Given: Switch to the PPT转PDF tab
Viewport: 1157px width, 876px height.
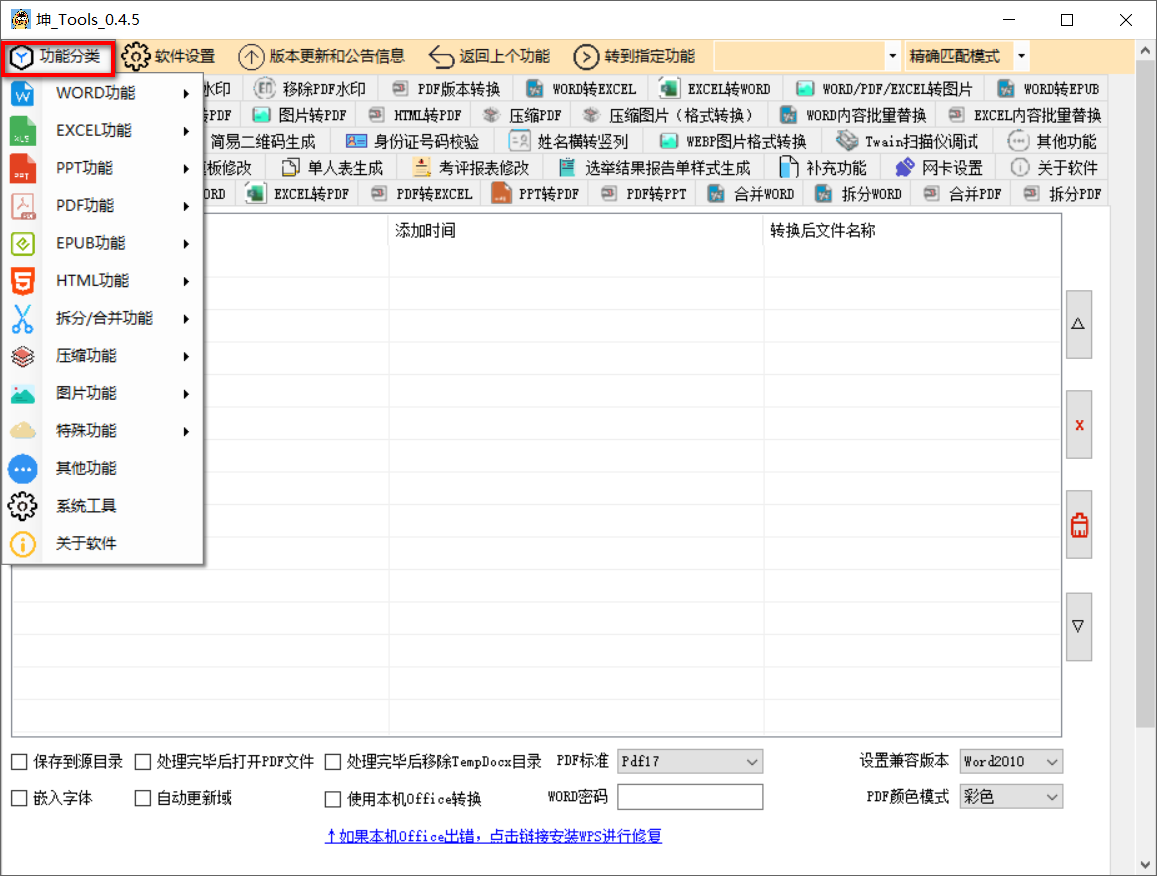Looking at the screenshot, I should (535, 195).
